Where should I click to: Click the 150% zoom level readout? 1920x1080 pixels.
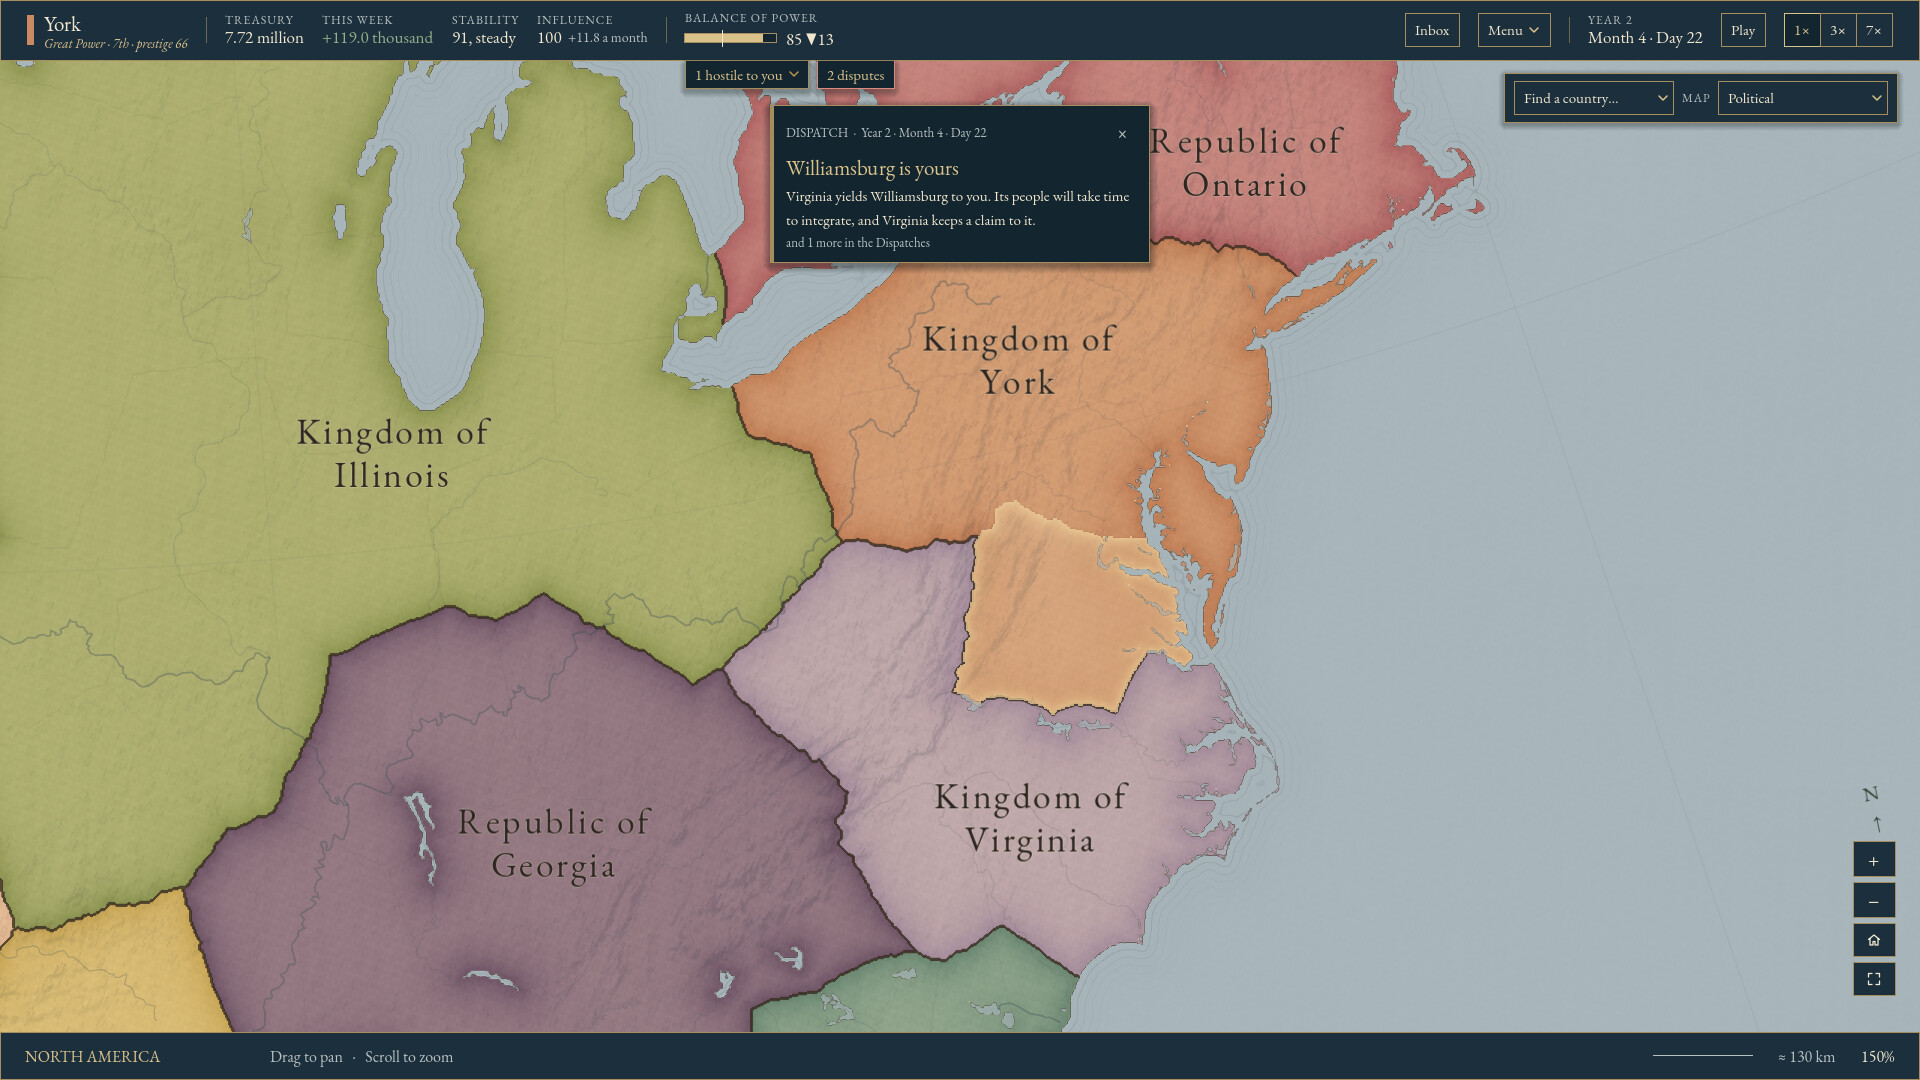1877,1057
